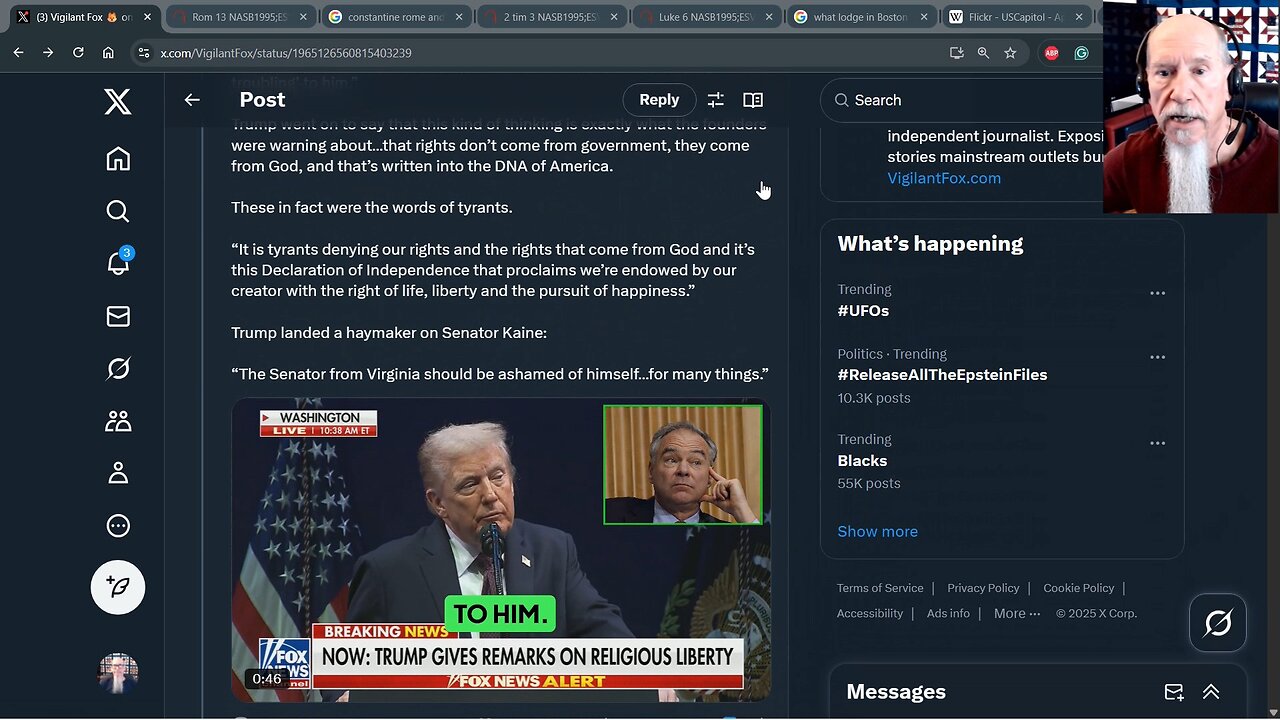Screen dimensions: 1280x720
Task: Open the More circle ellipsis in sidebar
Action: point(118,526)
